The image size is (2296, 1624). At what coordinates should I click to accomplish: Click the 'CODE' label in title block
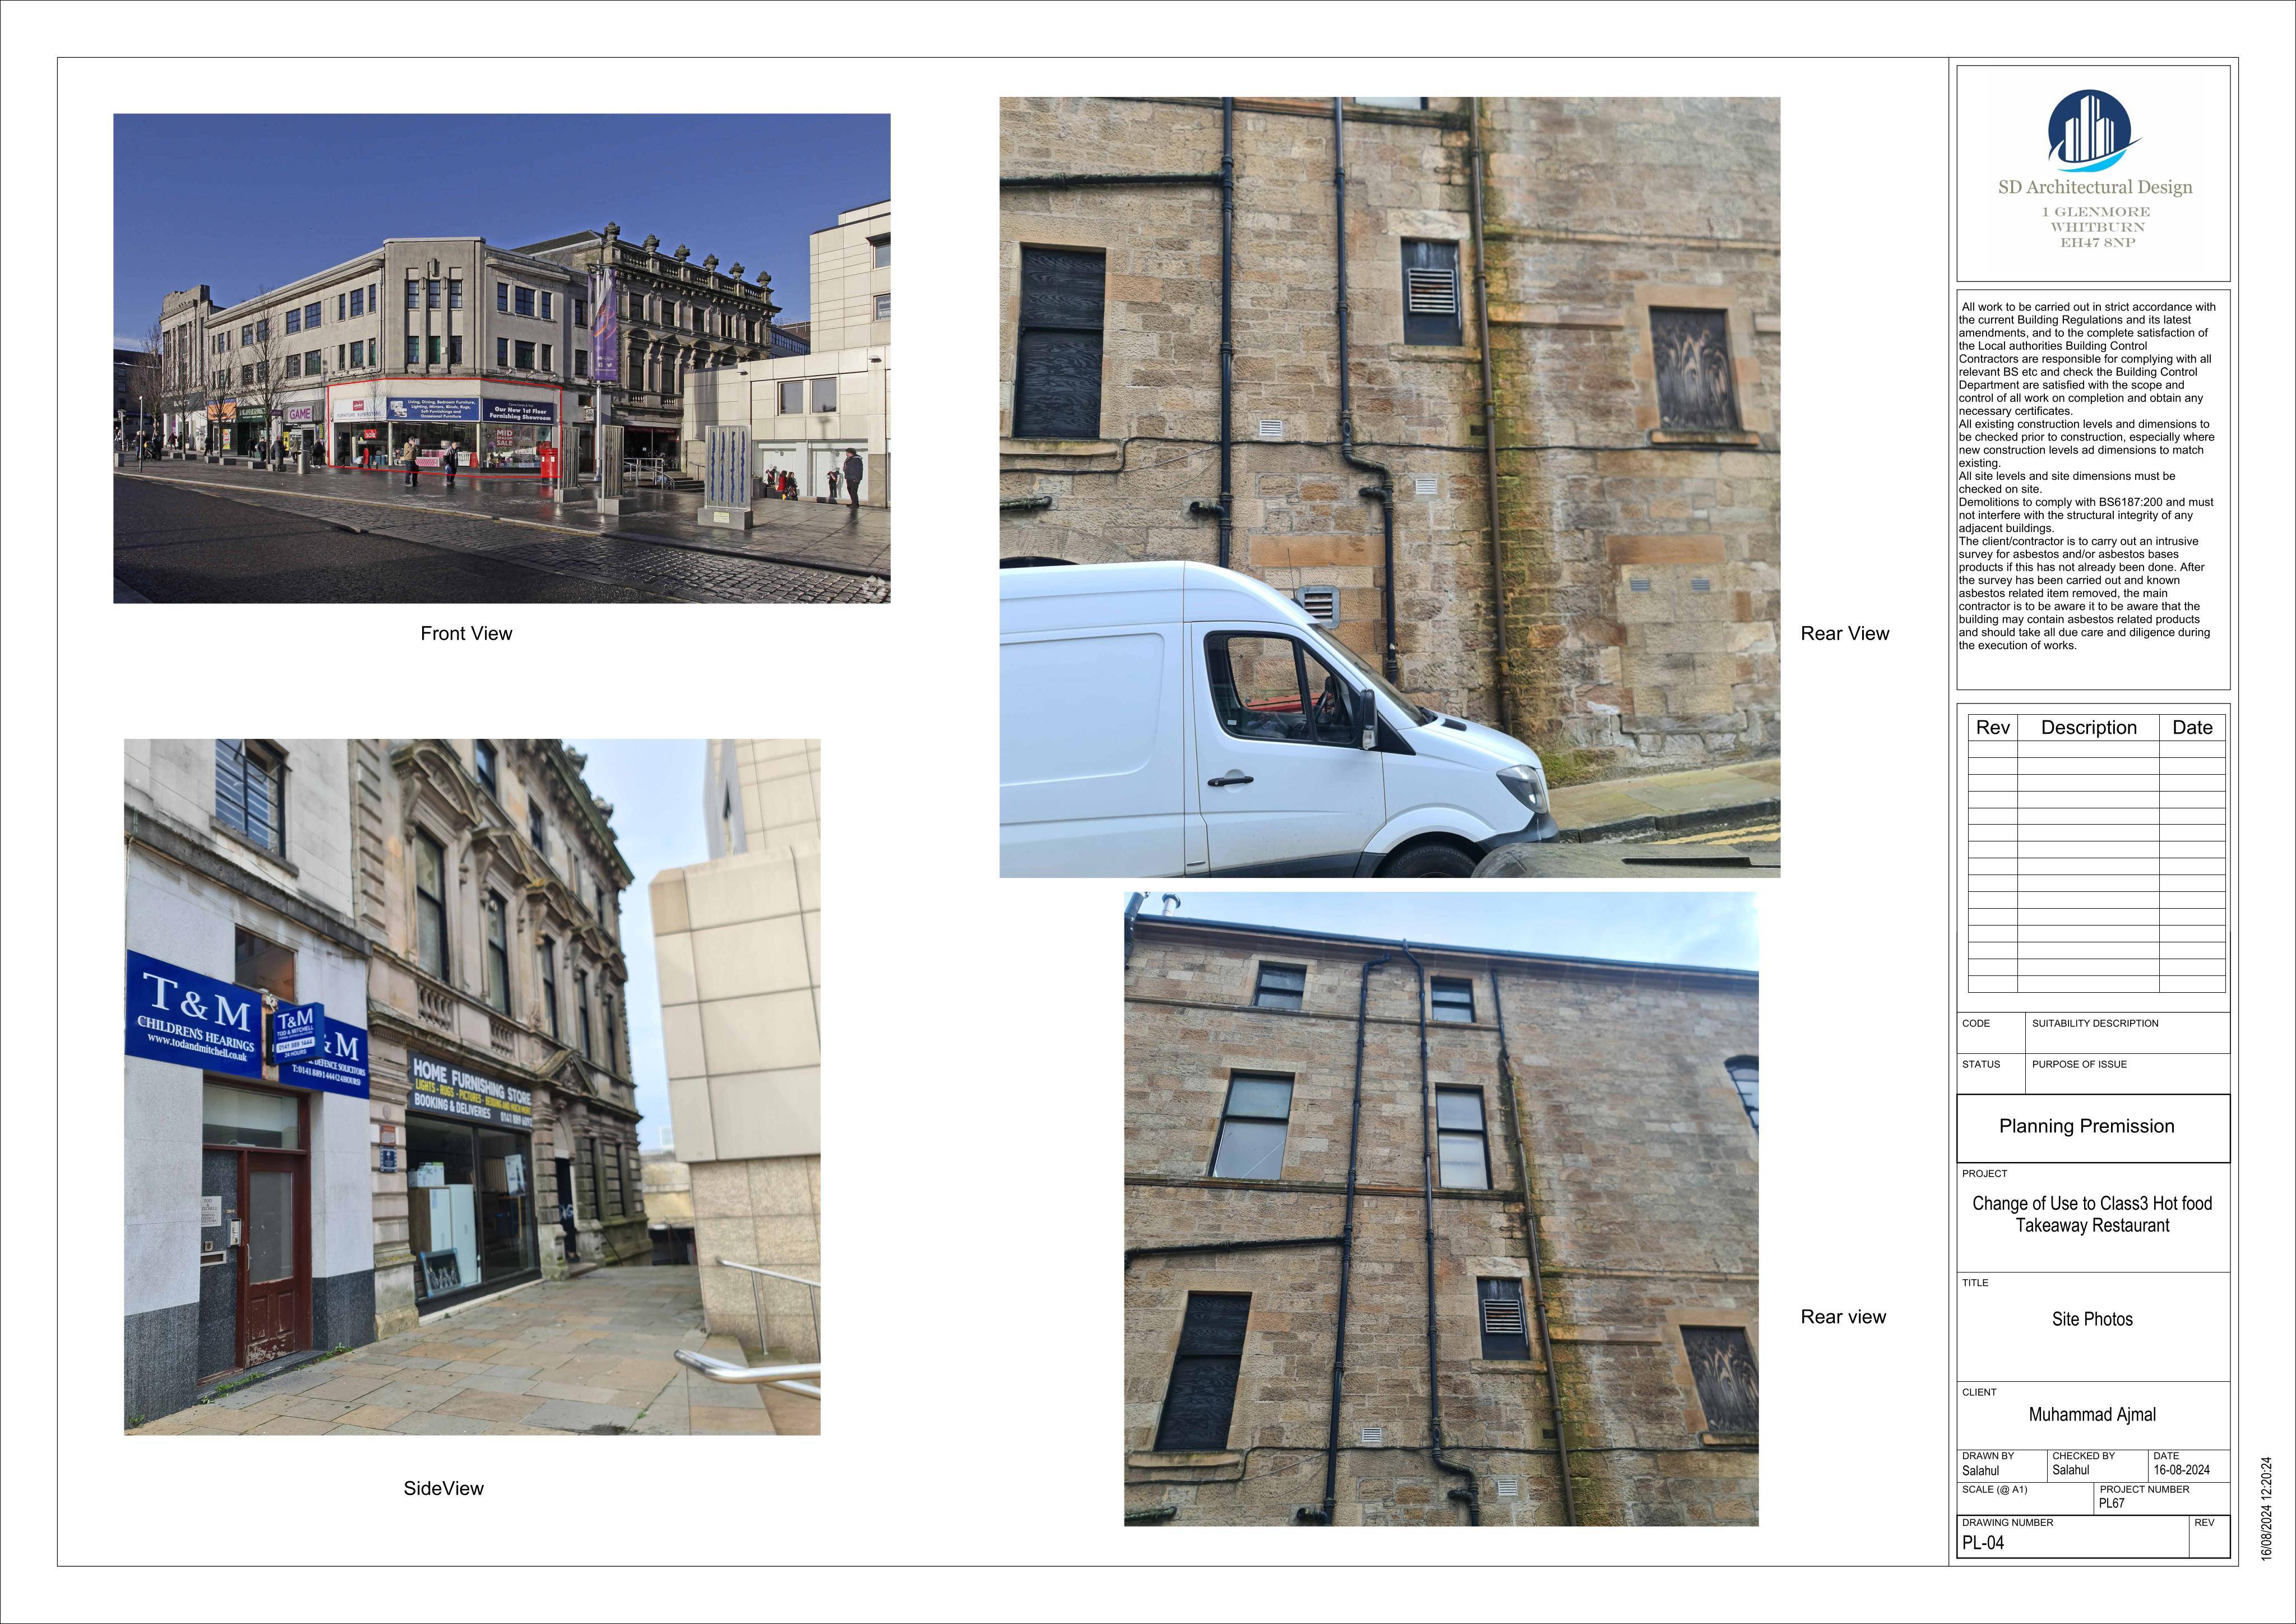click(x=1976, y=1023)
